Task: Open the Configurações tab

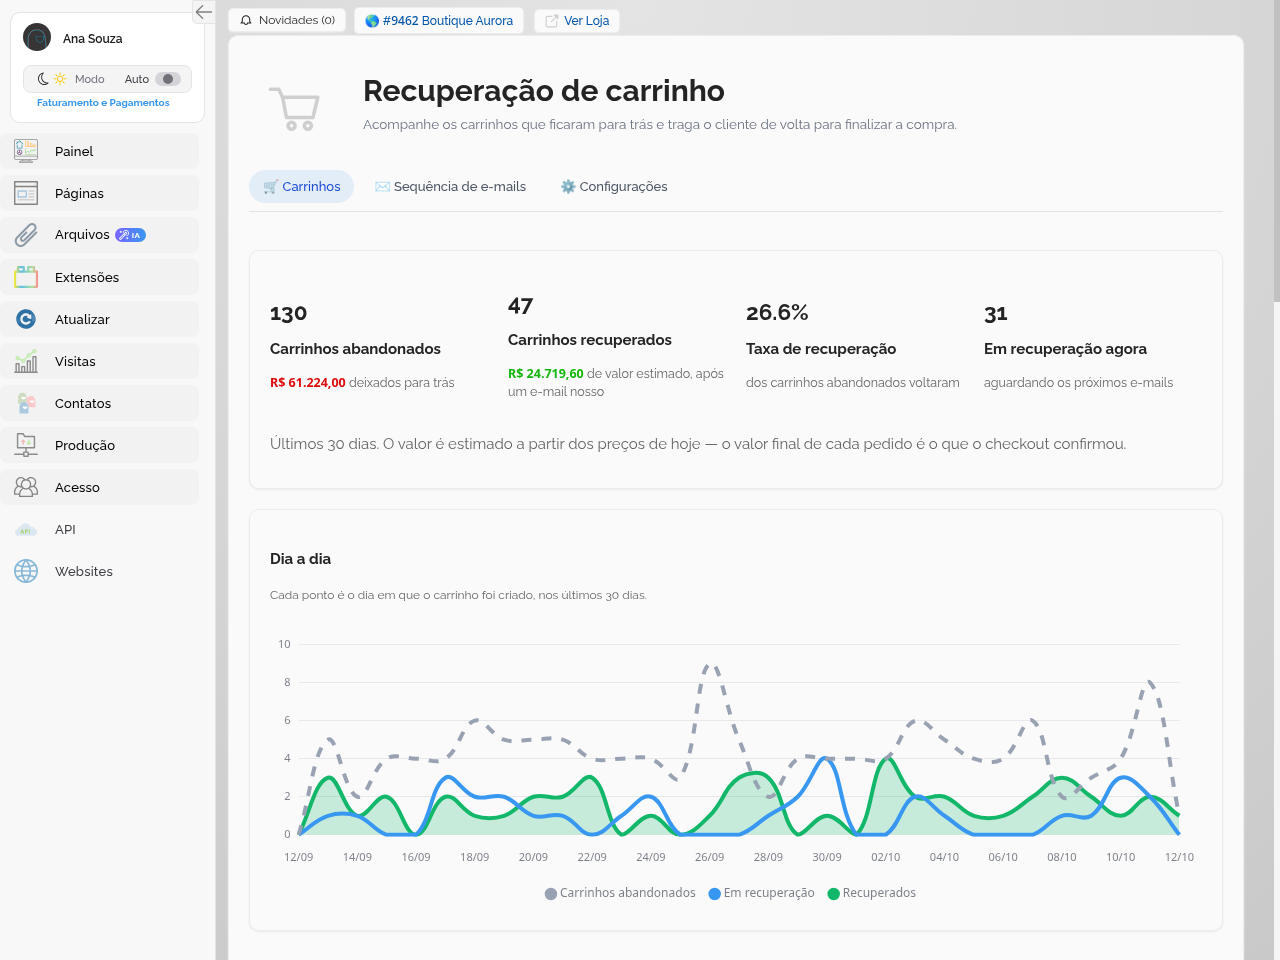Action: click(614, 187)
